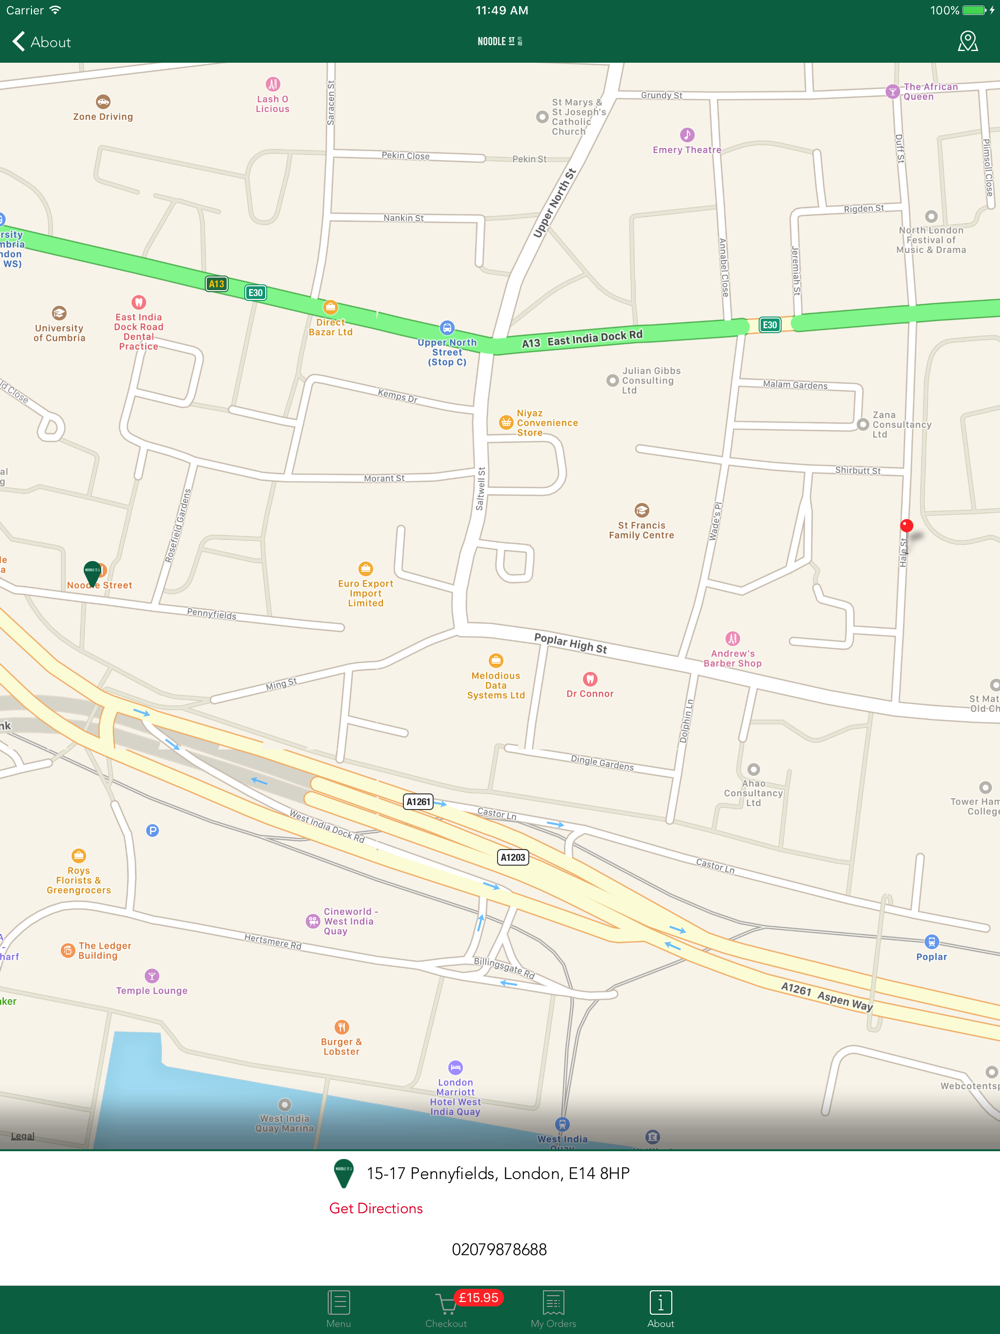Tap University of Cumbria map icon
The image size is (1000, 1334).
click(x=59, y=313)
